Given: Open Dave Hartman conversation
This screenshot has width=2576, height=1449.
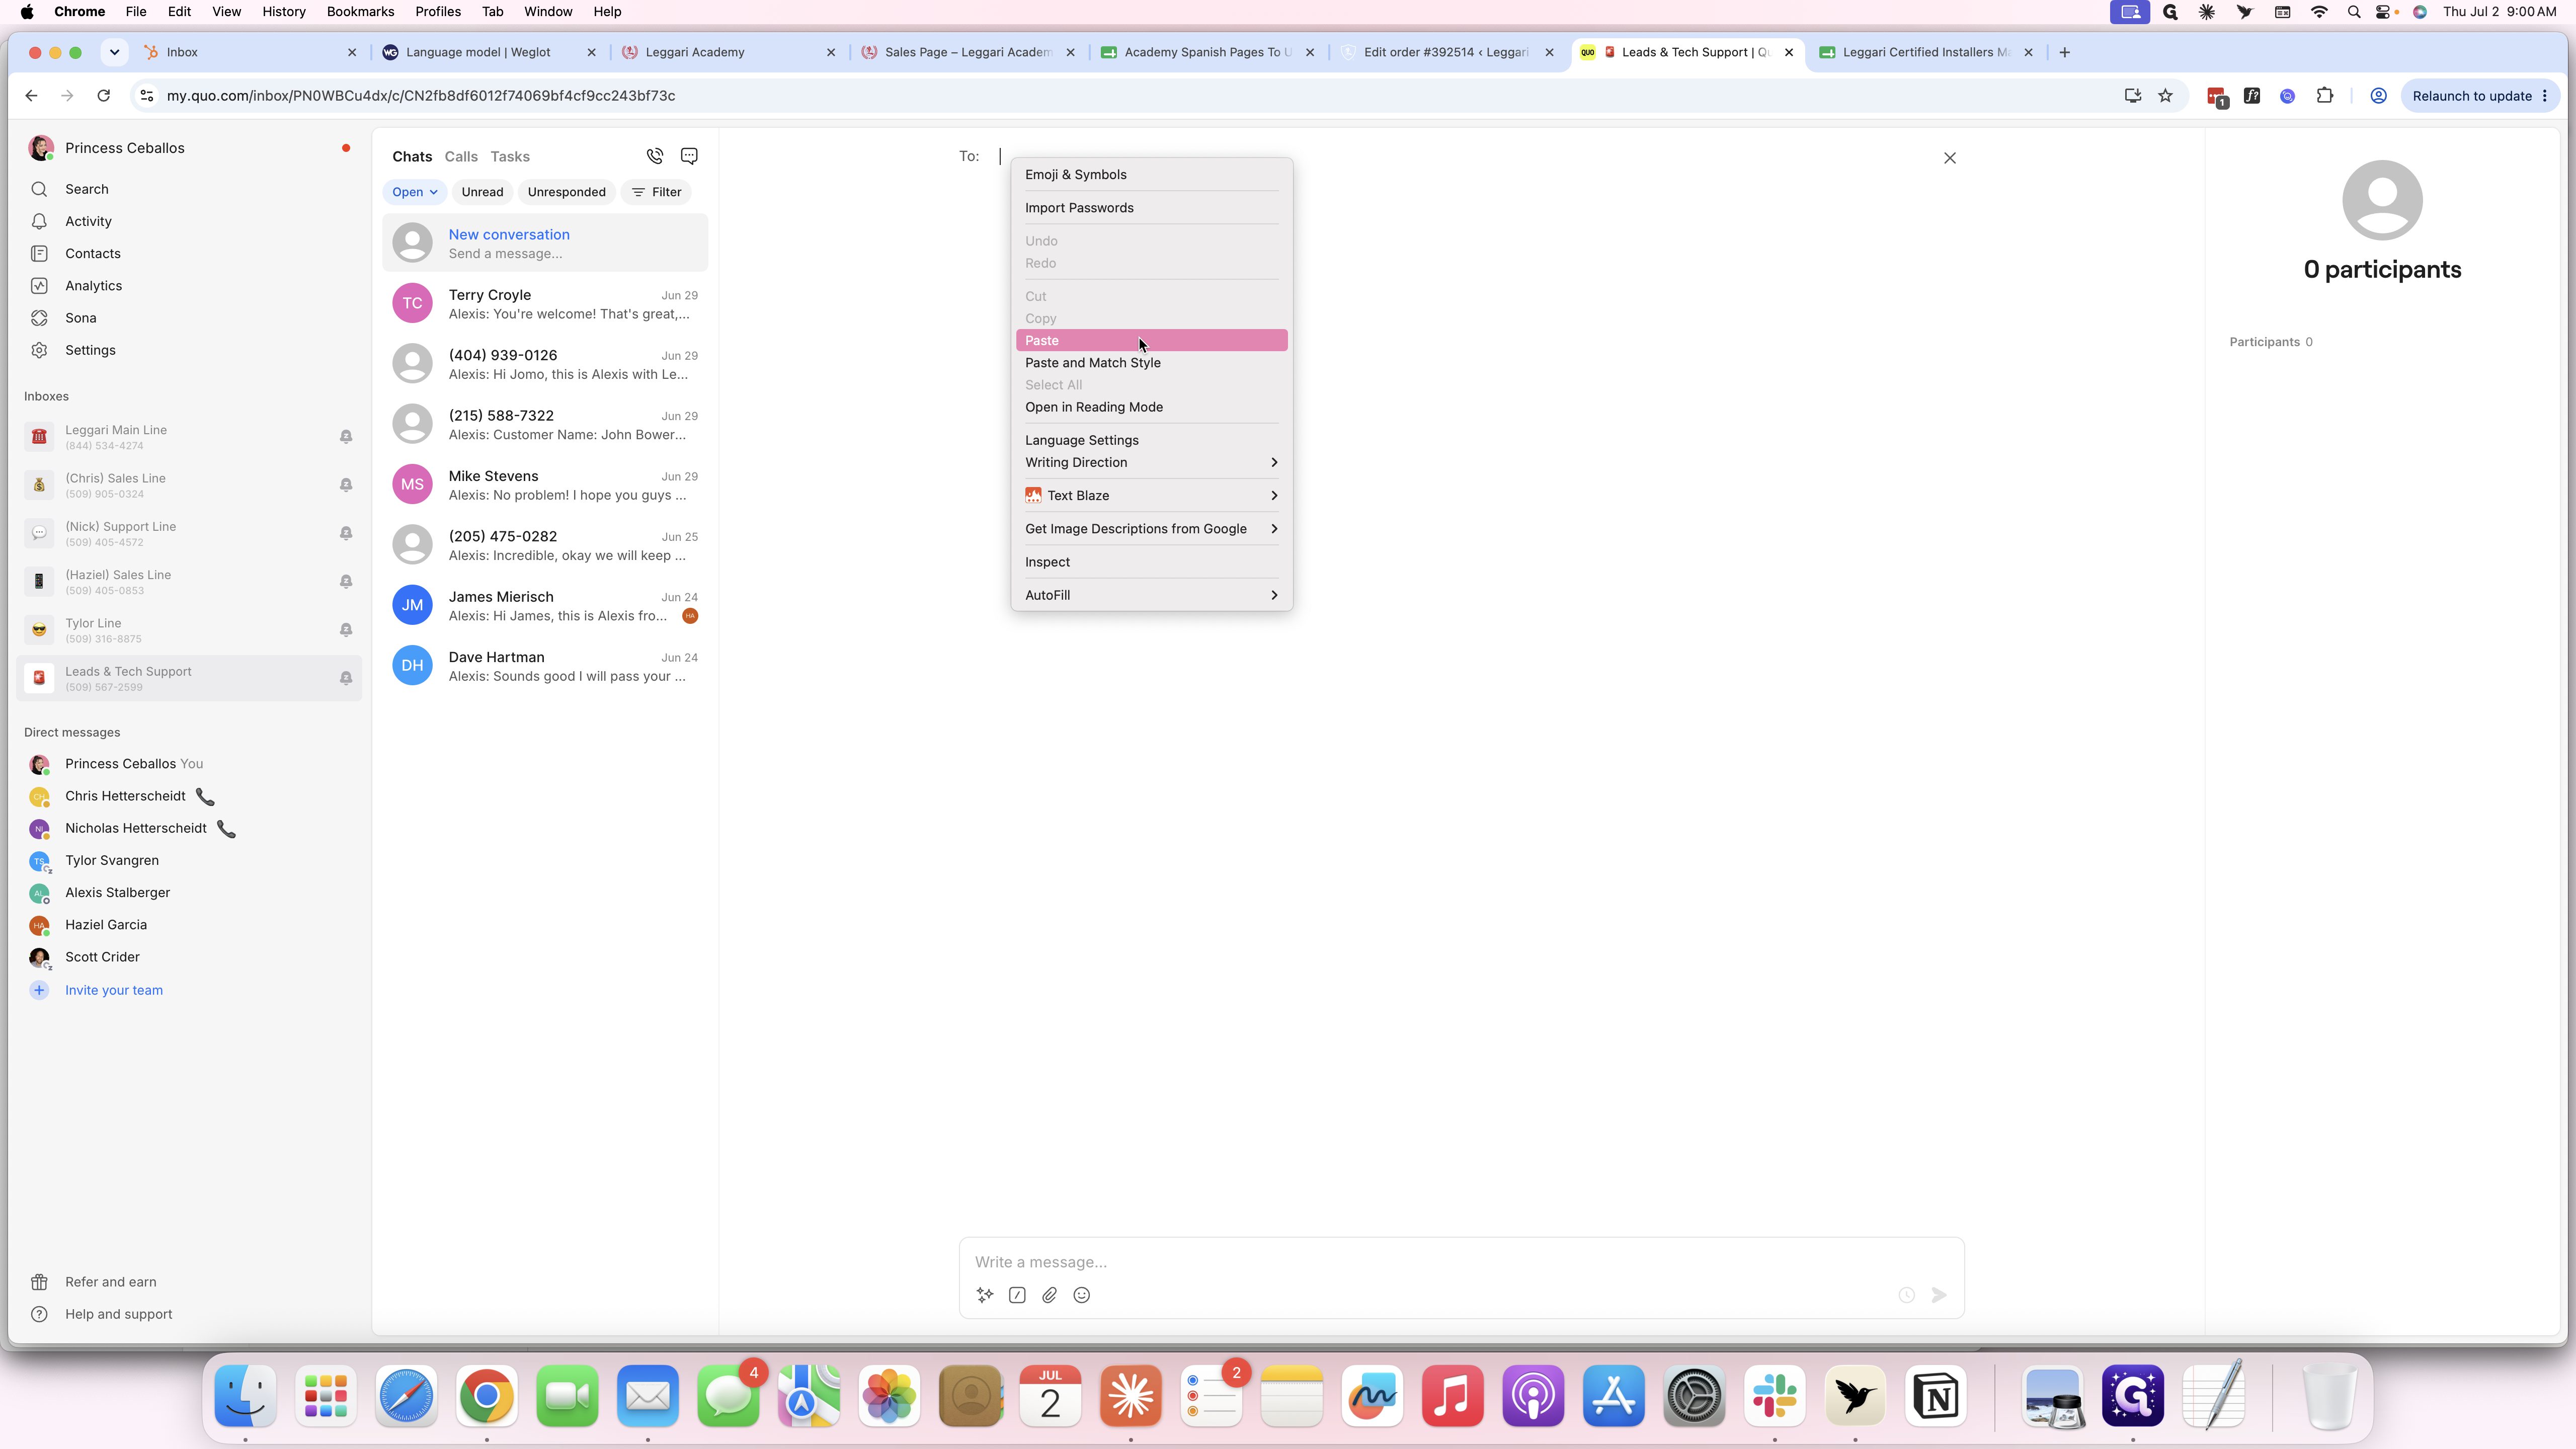Looking at the screenshot, I should pos(545,665).
